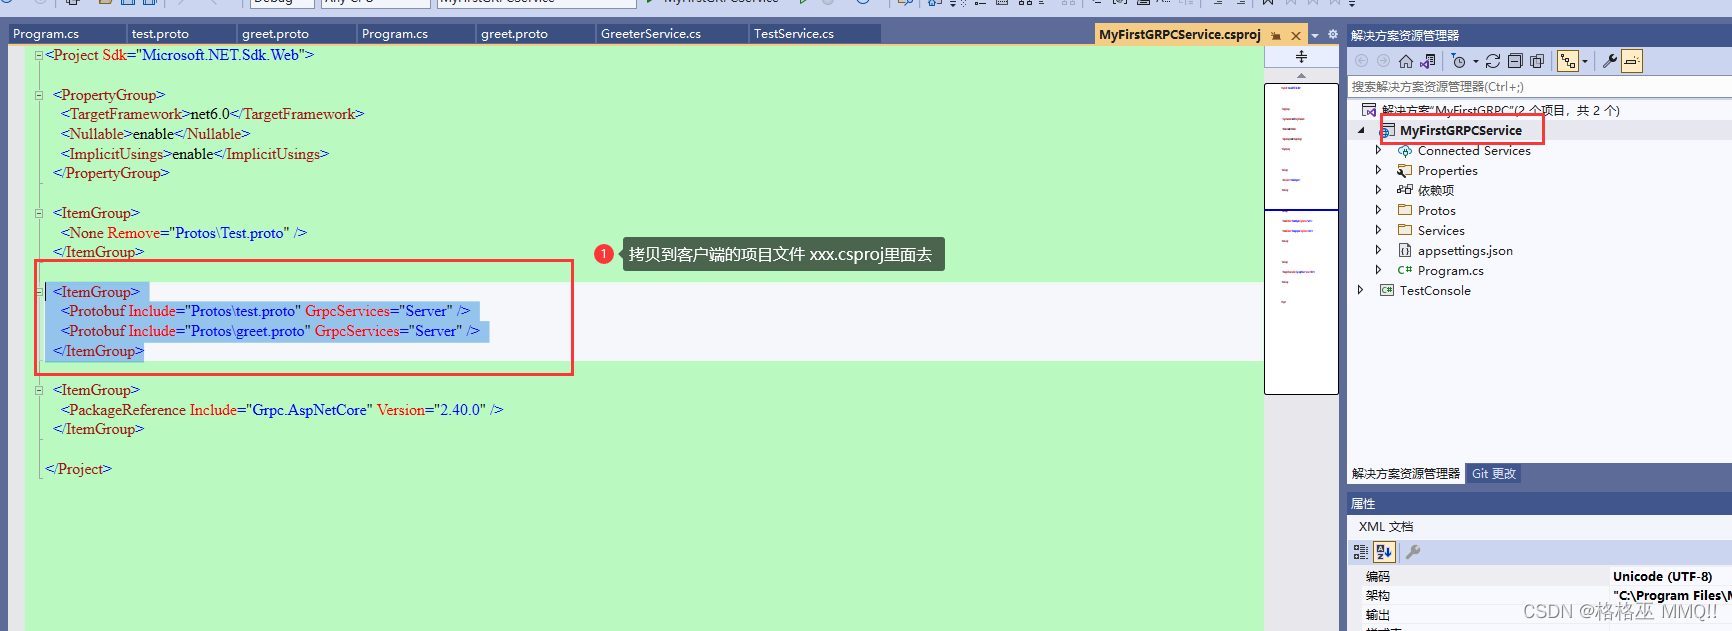Switch to GreeterService.cs editor tab
The image size is (1732, 631).
[x=671, y=34]
